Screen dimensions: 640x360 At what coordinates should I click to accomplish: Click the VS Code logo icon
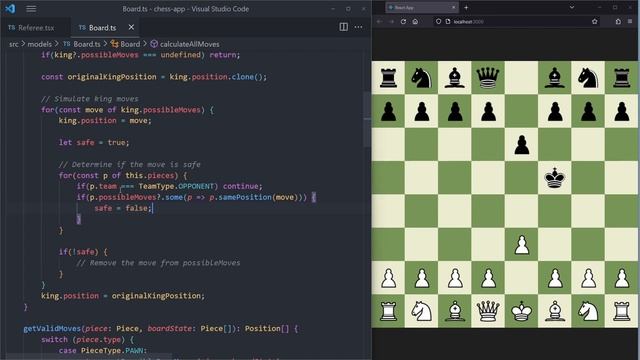[10, 9]
